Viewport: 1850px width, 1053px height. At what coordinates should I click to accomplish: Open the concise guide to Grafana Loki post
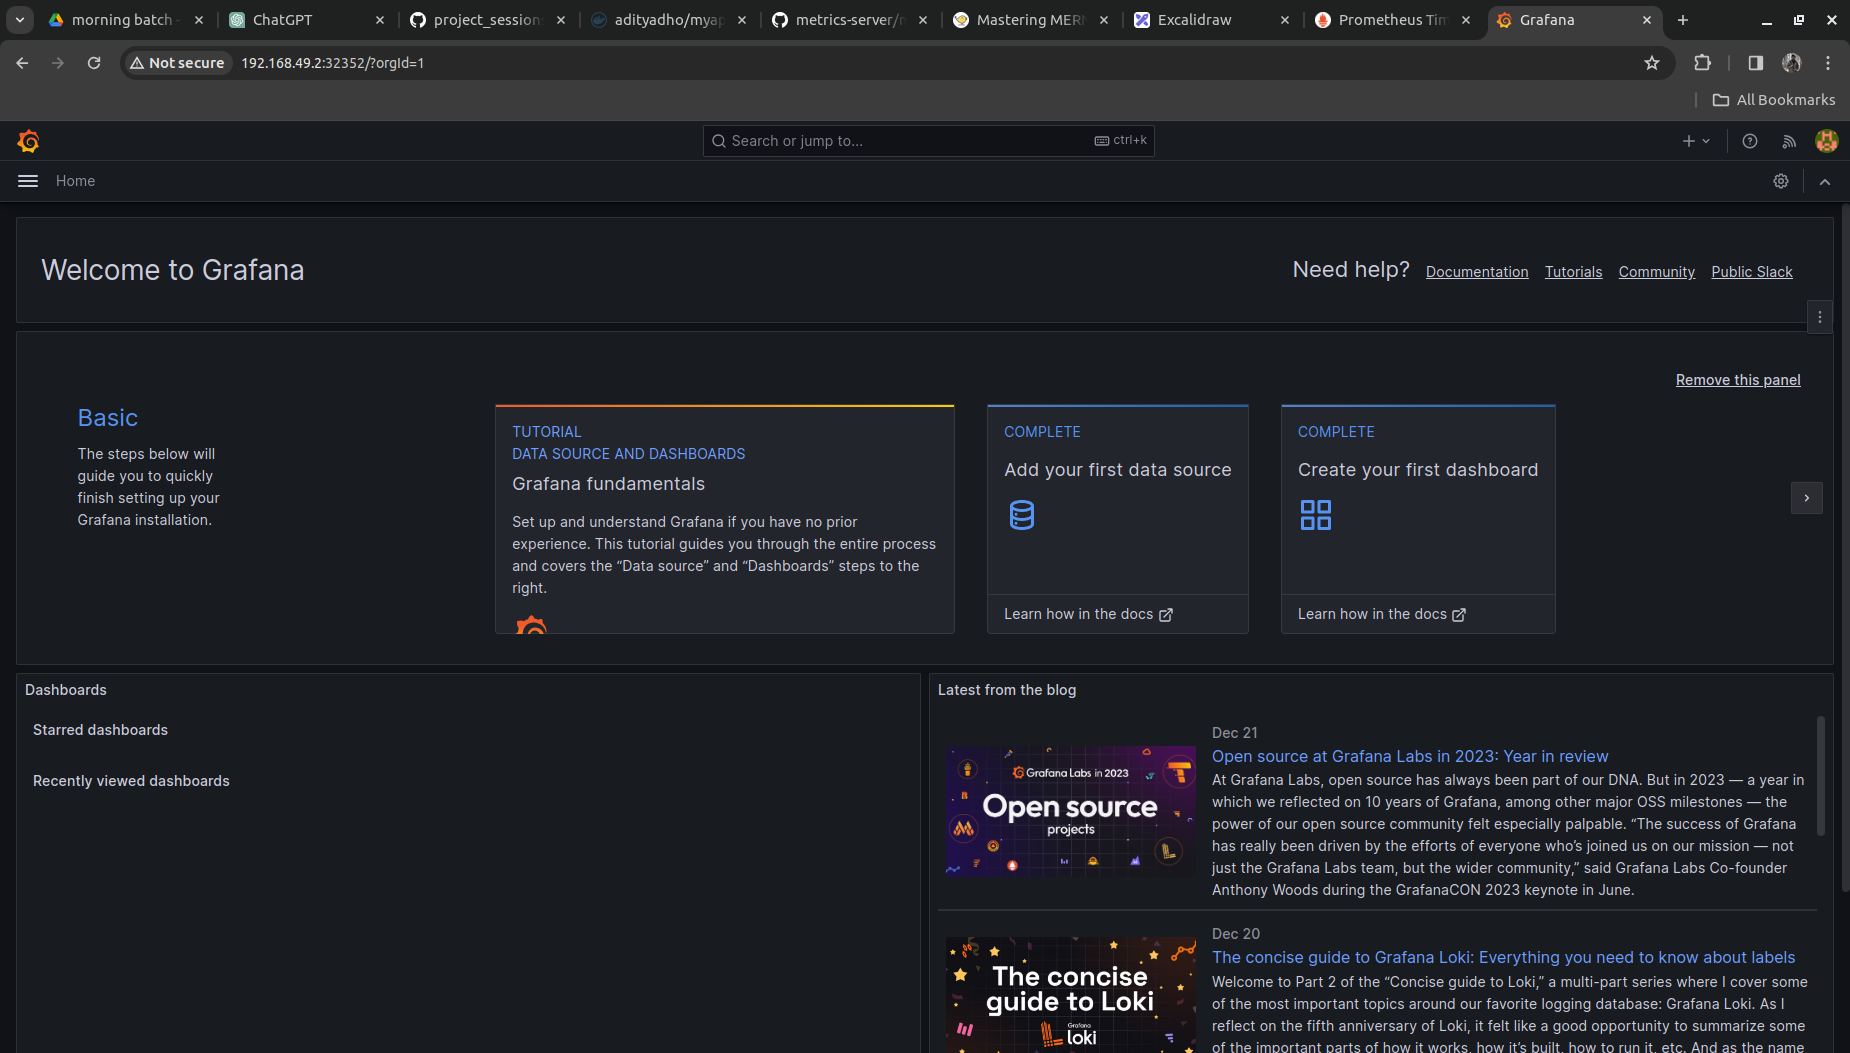coord(1503,958)
